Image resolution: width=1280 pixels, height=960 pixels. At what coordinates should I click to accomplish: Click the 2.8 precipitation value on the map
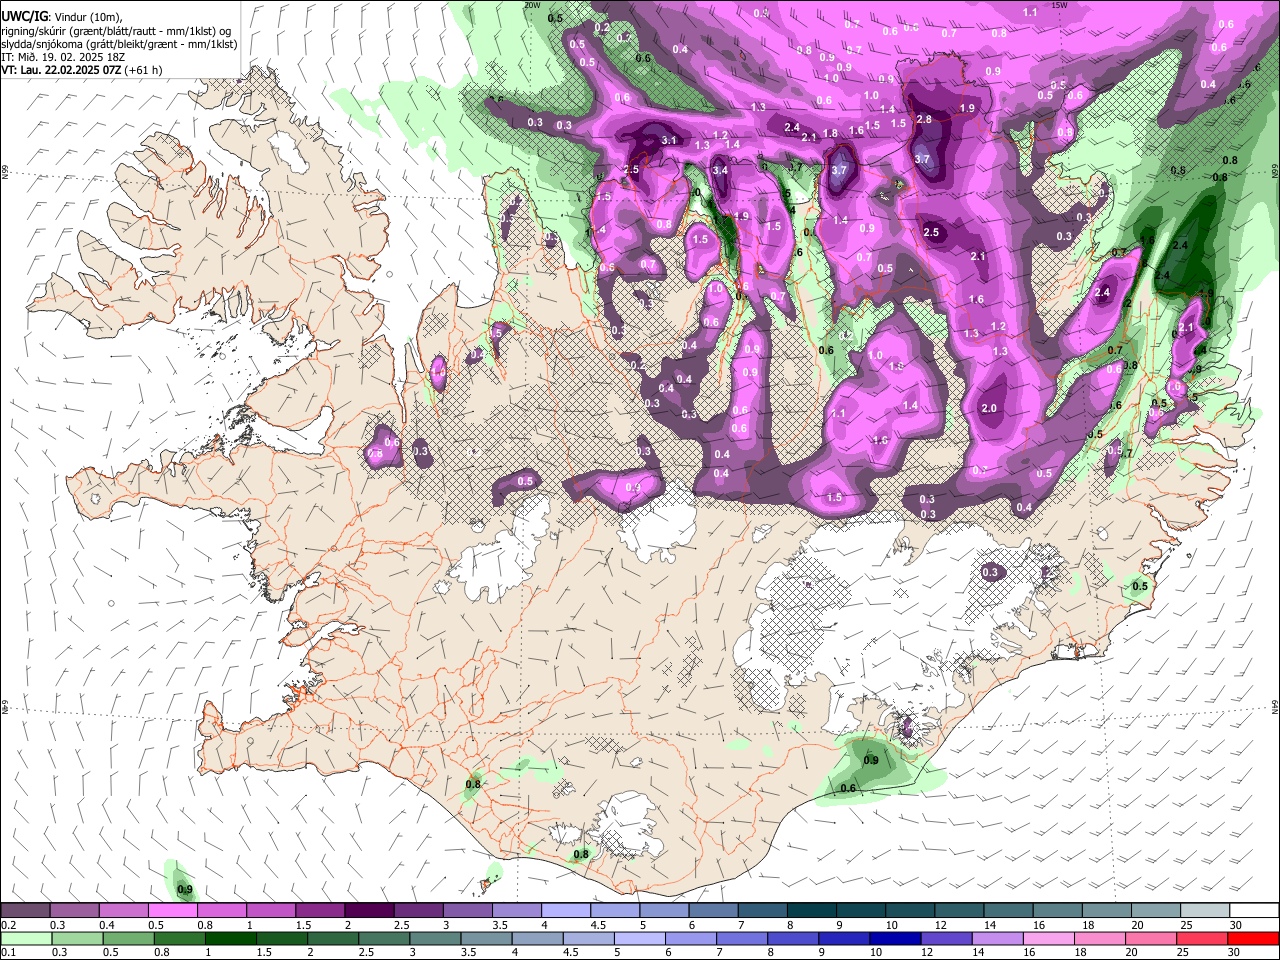[x=924, y=120]
